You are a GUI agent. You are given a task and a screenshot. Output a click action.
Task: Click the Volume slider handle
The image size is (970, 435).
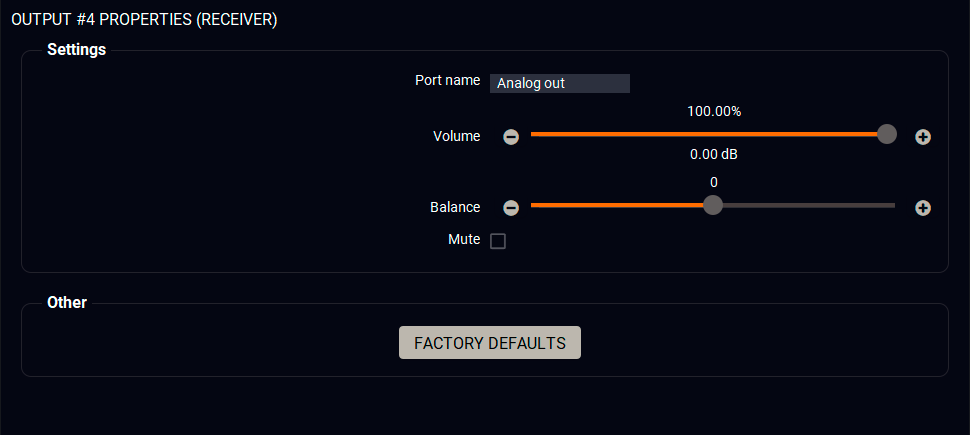click(886, 134)
